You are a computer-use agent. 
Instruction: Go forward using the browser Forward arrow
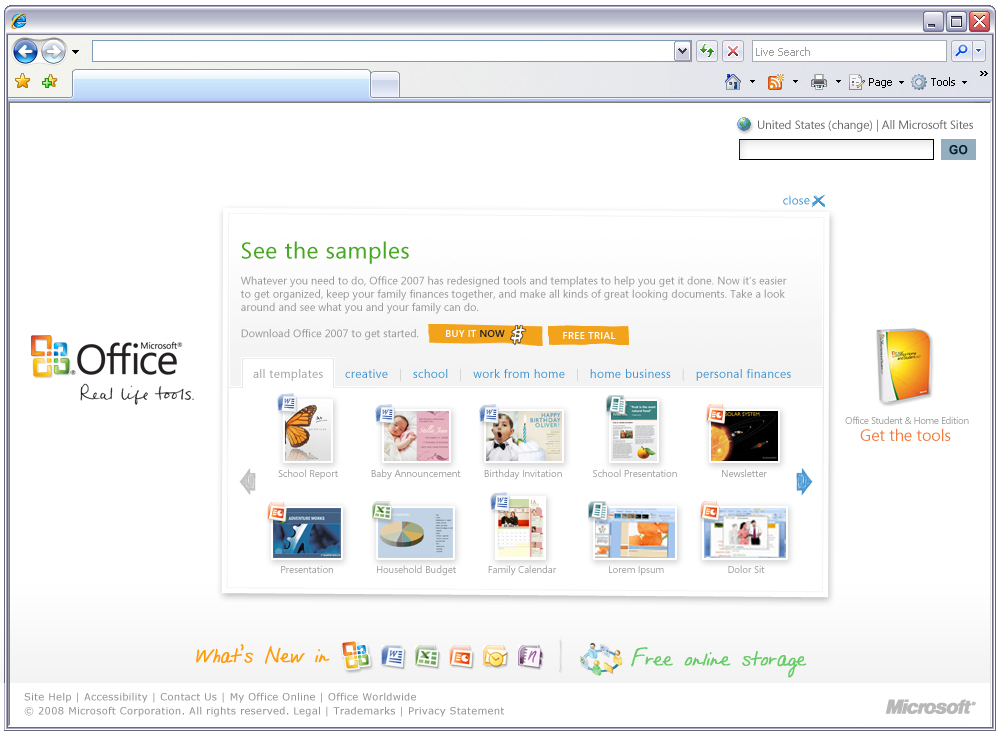[54, 51]
